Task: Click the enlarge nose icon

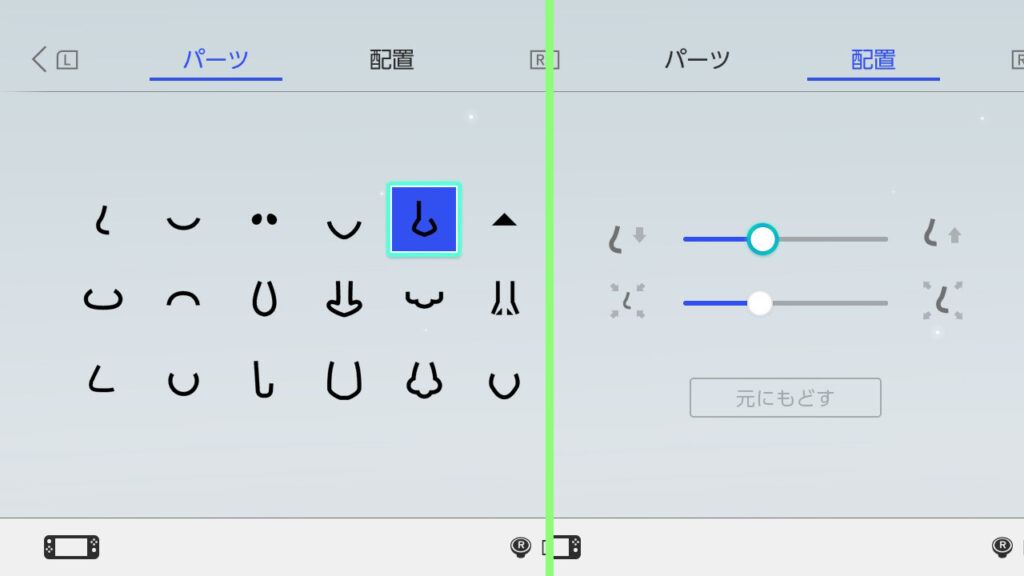Action: tap(942, 300)
